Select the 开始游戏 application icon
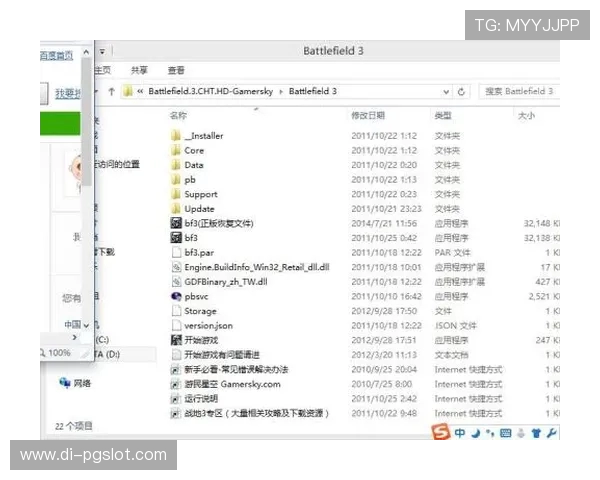Image resolution: width=600 pixels, height=480 pixels. (x=176, y=340)
